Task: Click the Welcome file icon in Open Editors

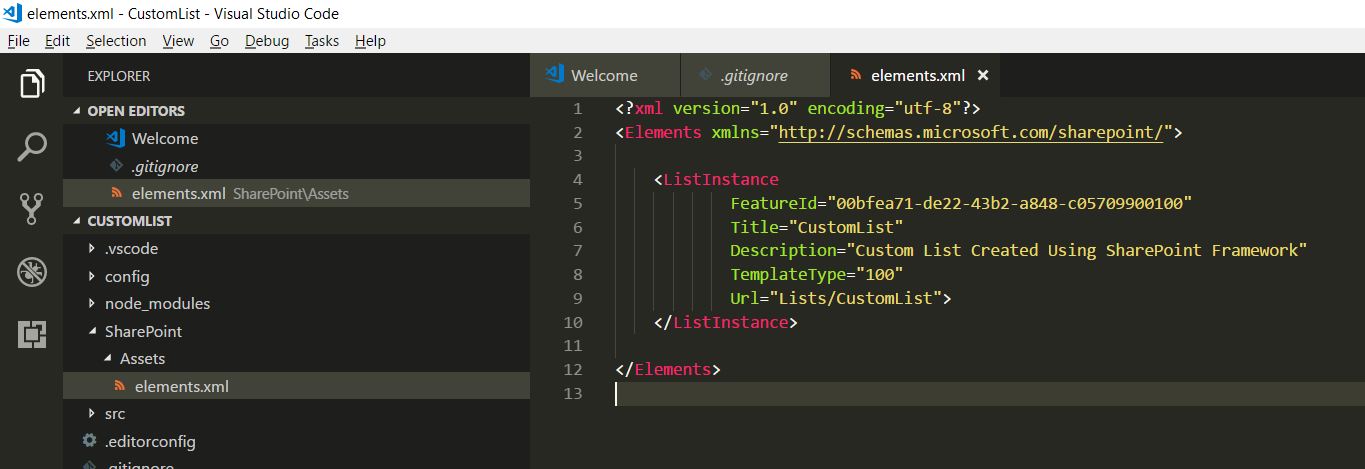Action: tap(115, 138)
